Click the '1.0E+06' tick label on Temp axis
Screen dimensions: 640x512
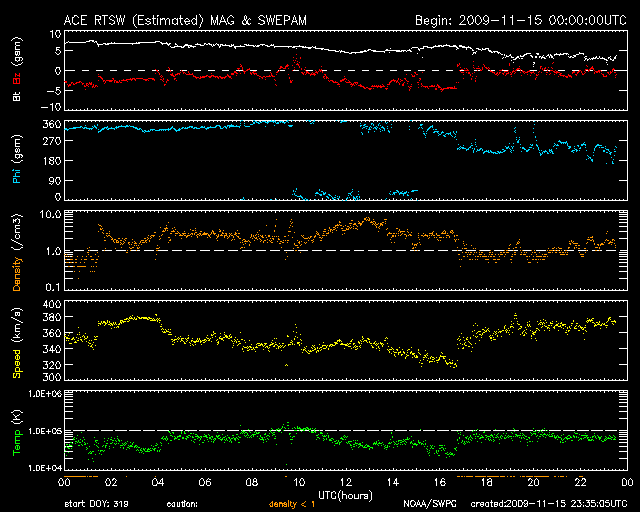(x=45, y=394)
